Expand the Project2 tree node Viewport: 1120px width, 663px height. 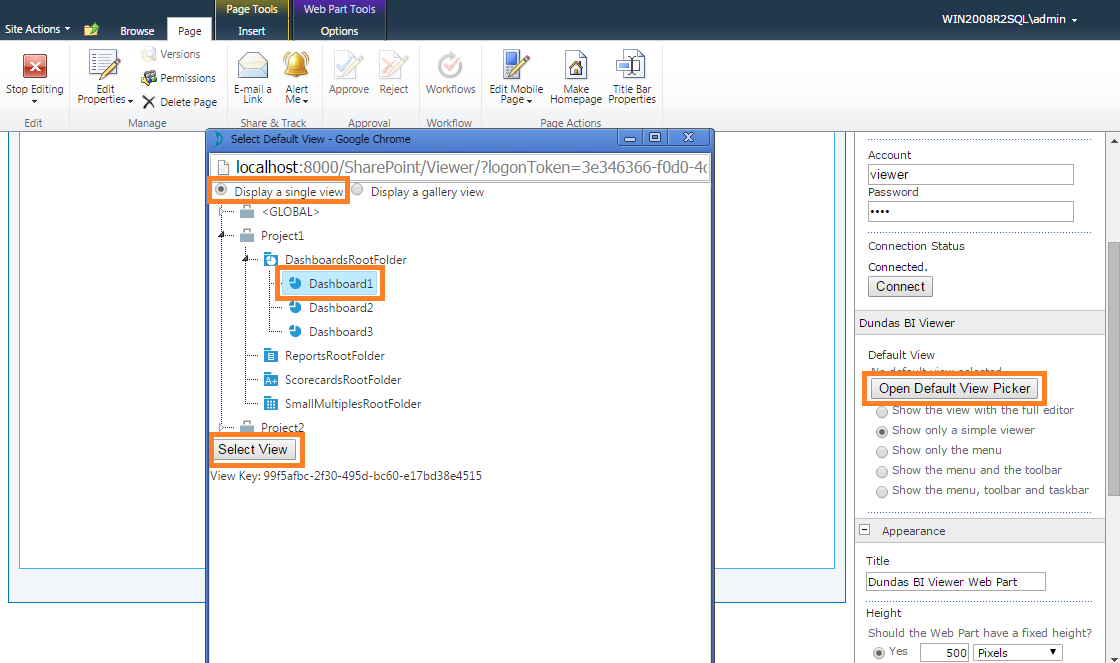pos(221,427)
